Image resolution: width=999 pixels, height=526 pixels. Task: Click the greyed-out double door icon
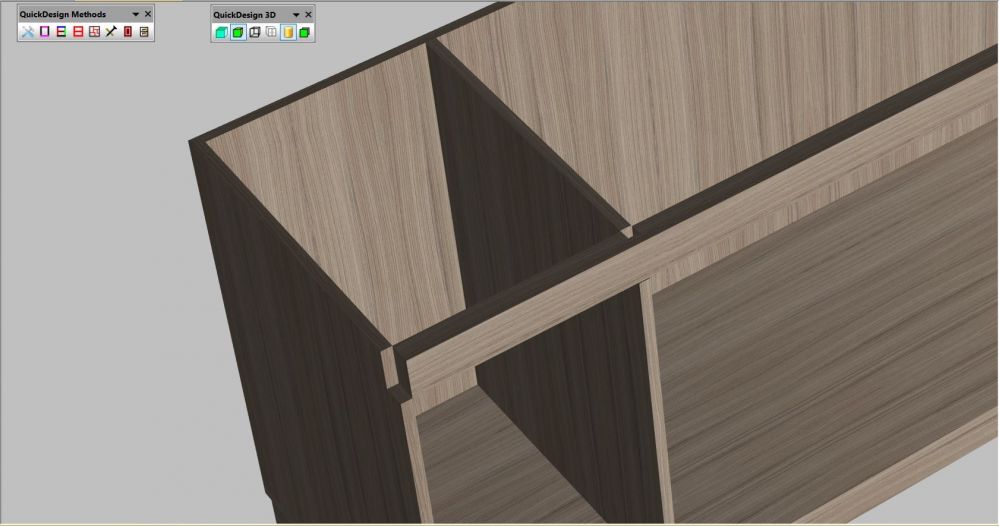pos(271,32)
